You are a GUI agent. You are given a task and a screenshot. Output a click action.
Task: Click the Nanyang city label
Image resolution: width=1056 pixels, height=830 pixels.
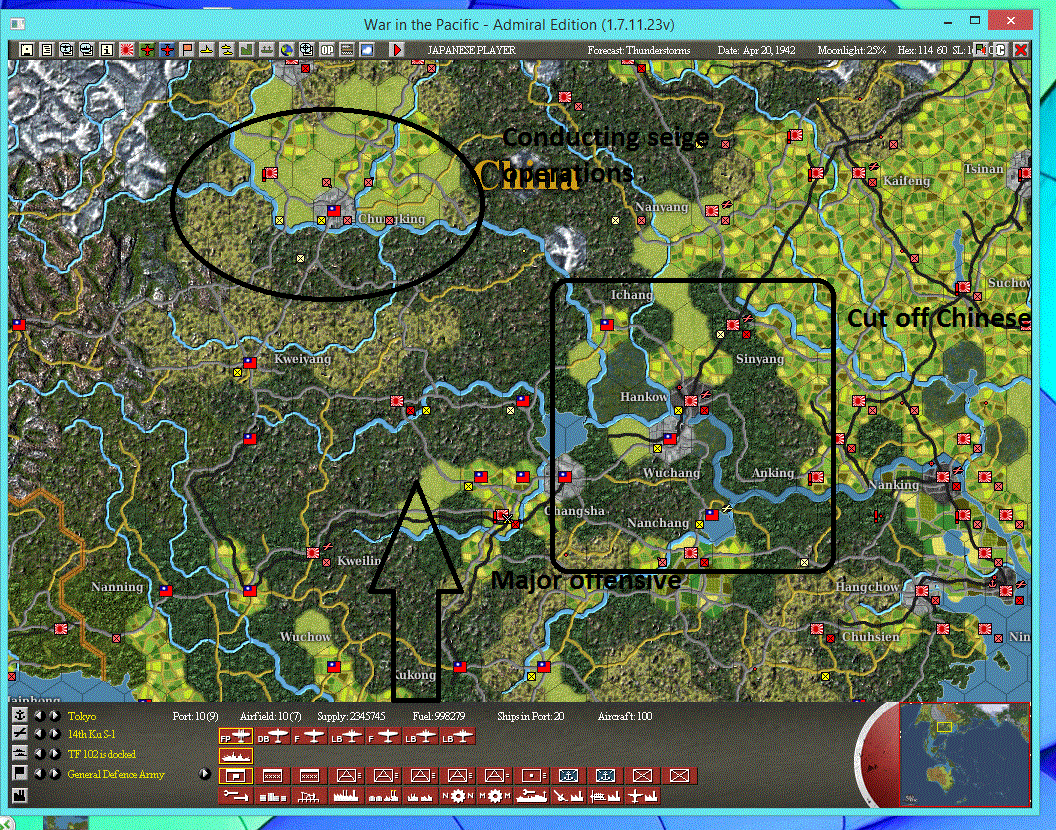tap(661, 207)
